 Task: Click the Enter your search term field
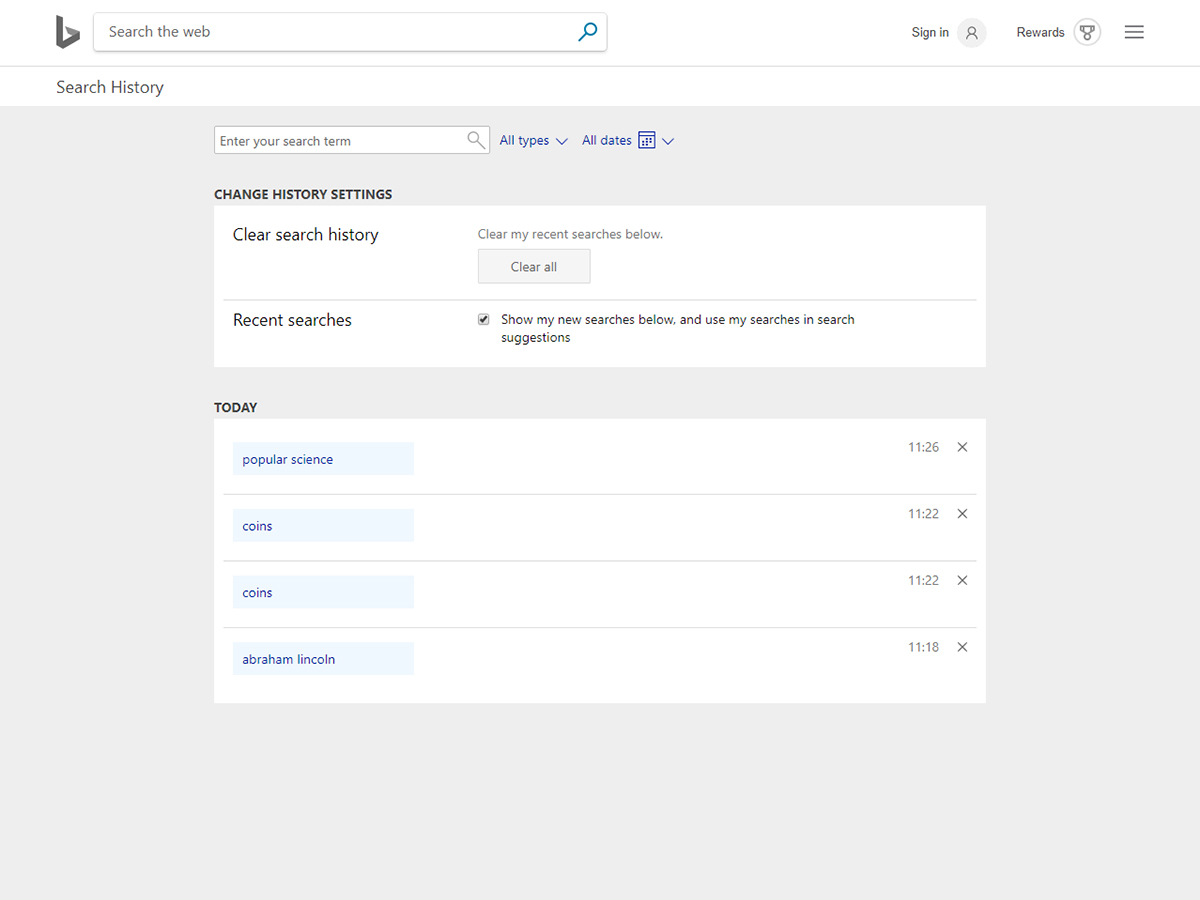pyautogui.click(x=340, y=141)
